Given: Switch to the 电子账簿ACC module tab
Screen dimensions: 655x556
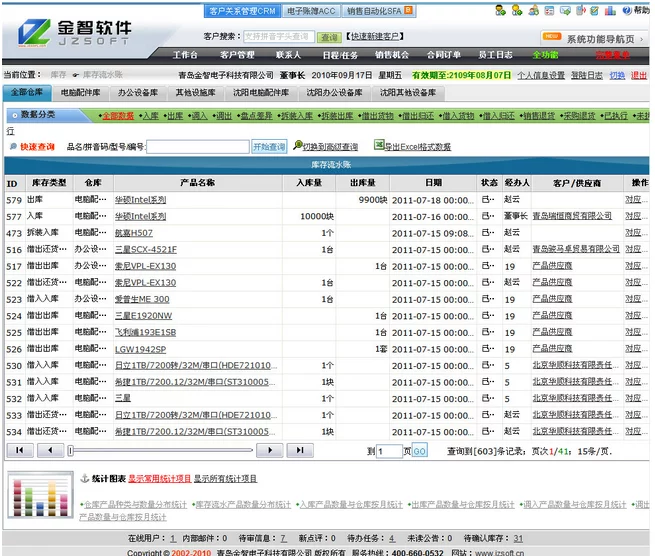Looking at the screenshot, I should pos(313,11).
